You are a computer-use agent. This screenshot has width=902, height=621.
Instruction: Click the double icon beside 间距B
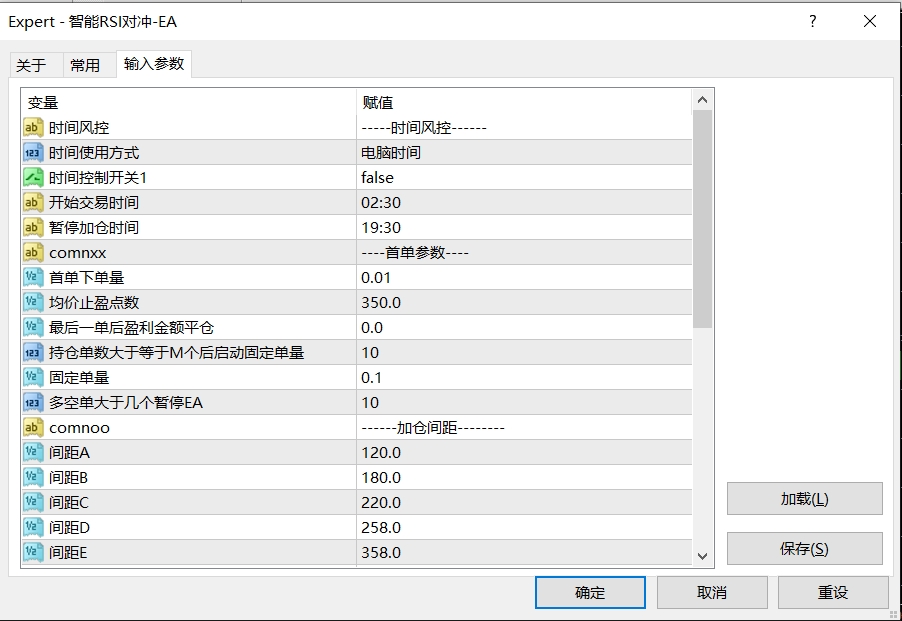click(x=33, y=478)
